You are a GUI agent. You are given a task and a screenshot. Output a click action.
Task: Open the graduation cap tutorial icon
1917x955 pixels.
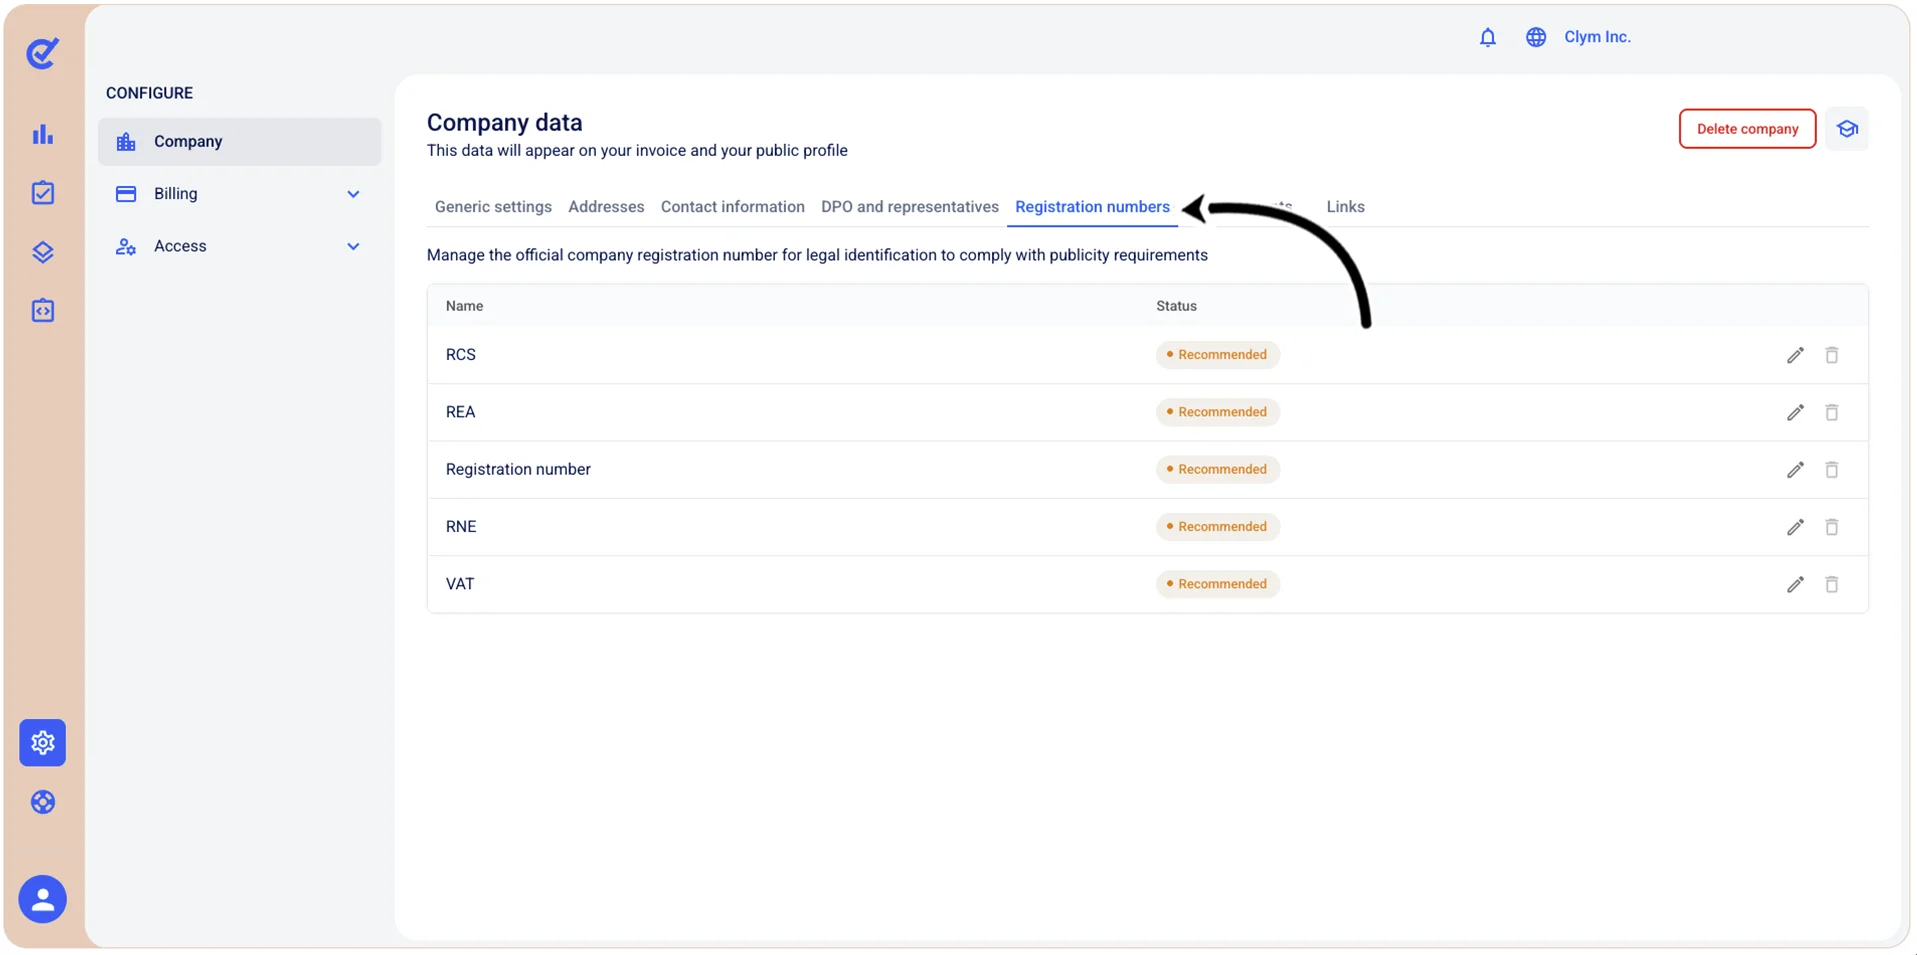(1847, 129)
